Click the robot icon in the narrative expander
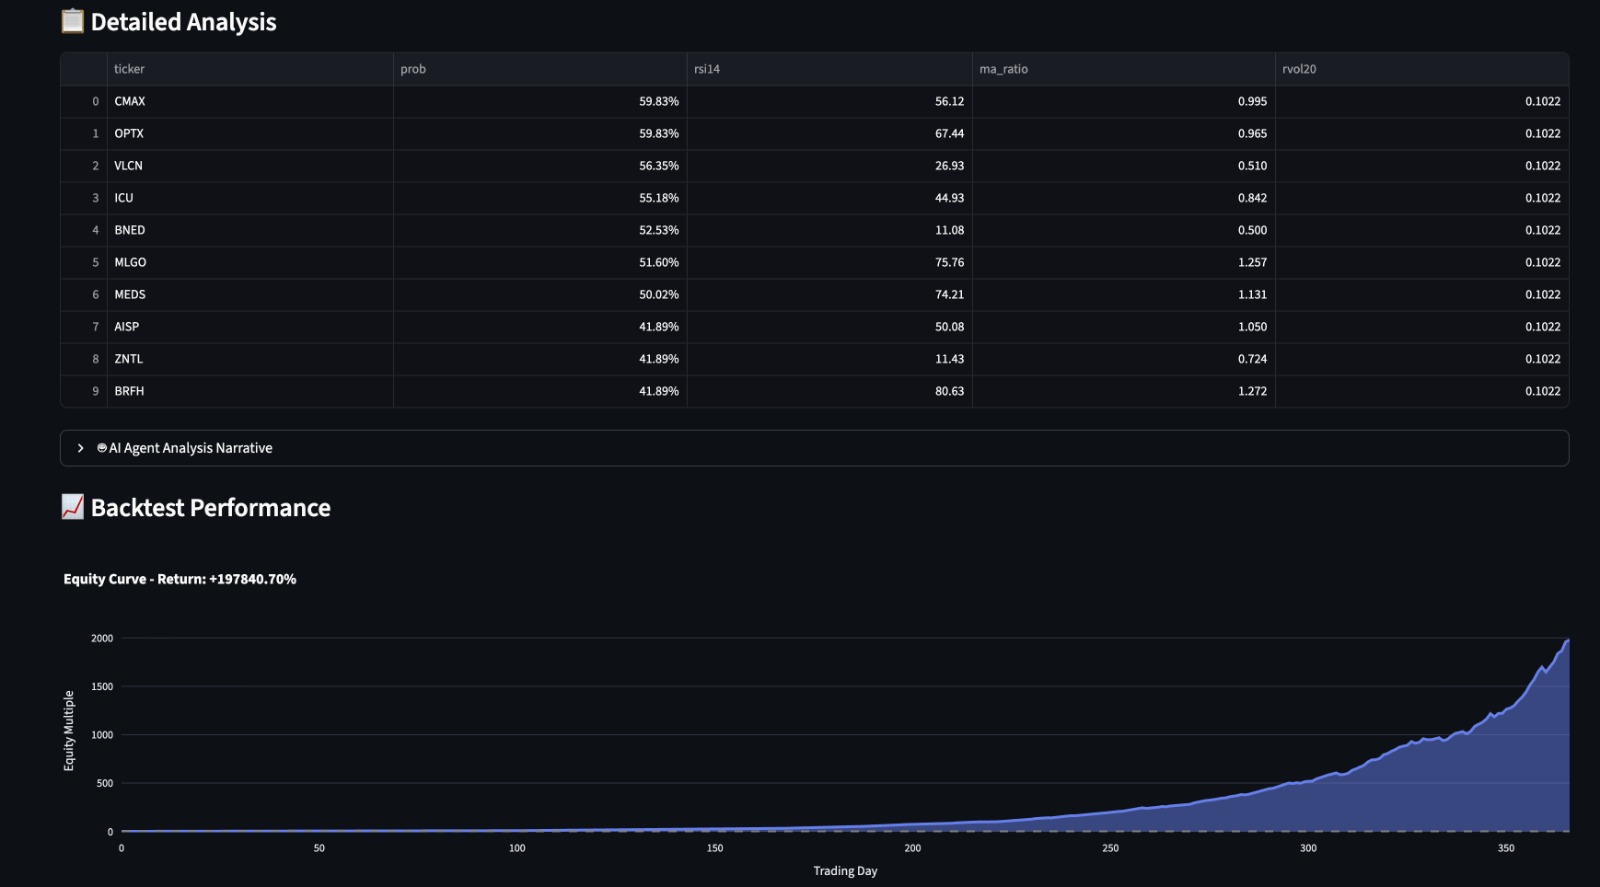The image size is (1600, 887). tap(102, 448)
